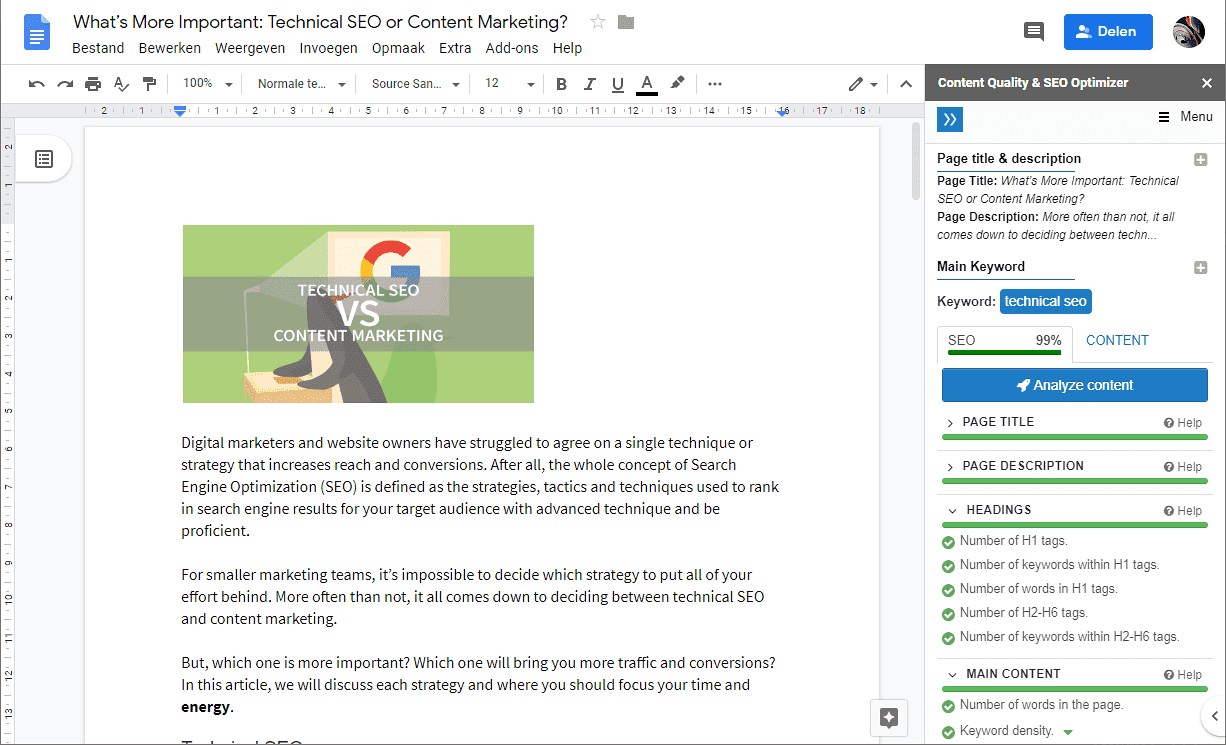1226x745 pixels.
Task: Switch to the CONTENT tab
Action: 1117,340
